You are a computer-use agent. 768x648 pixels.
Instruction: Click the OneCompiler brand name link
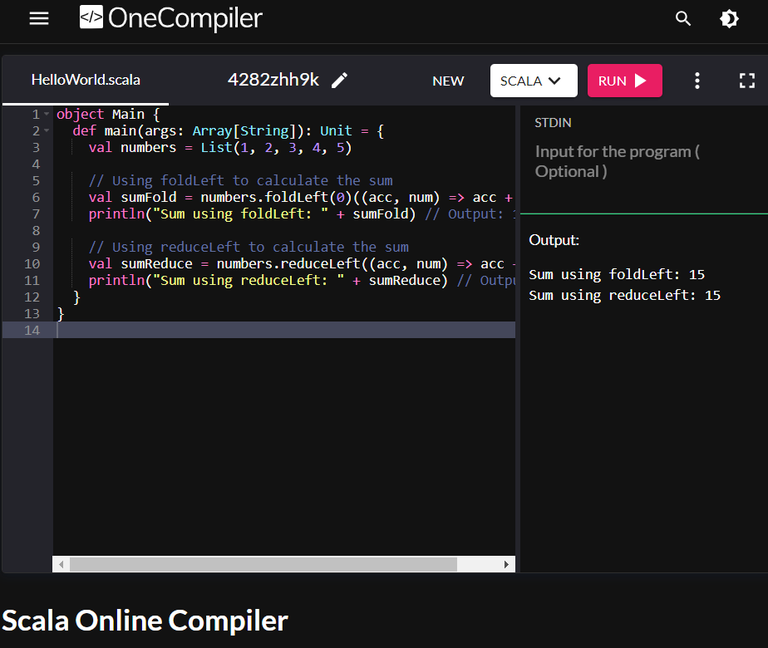[185, 19]
